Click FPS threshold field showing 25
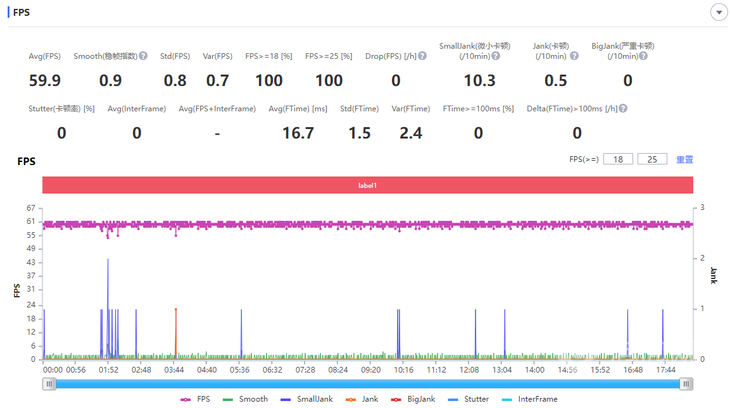The width and height of the screenshot is (730, 408). pyautogui.click(x=653, y=159)
